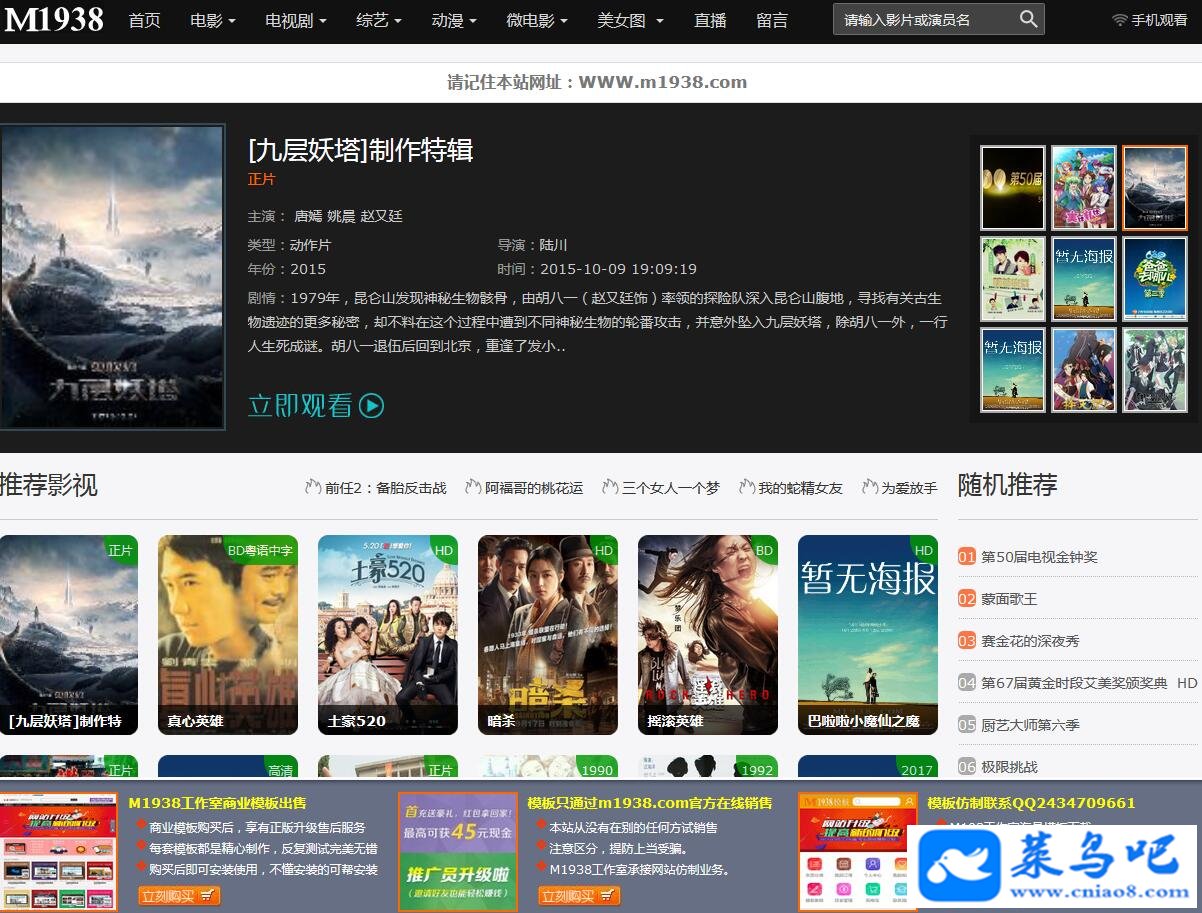The image size is (1202, 913).
Task: Open 厨艺大师第六季 in random recommendations
Action: [x=1030, y=725]
